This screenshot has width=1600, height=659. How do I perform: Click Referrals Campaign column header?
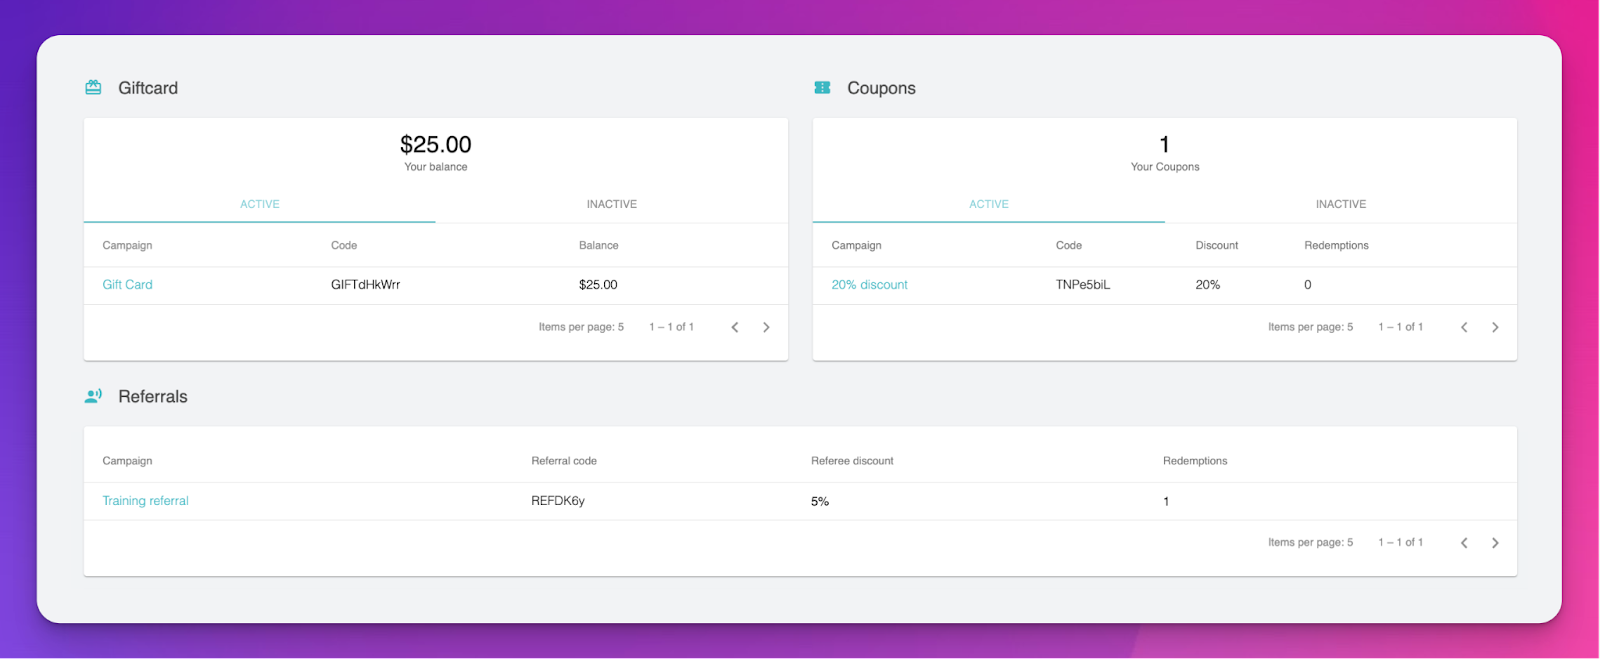127,461
